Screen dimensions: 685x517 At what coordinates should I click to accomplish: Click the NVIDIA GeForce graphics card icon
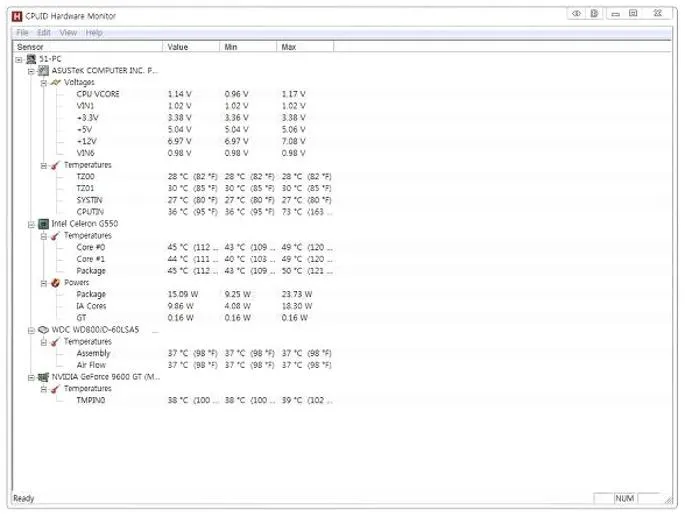[x=43, y=377]
